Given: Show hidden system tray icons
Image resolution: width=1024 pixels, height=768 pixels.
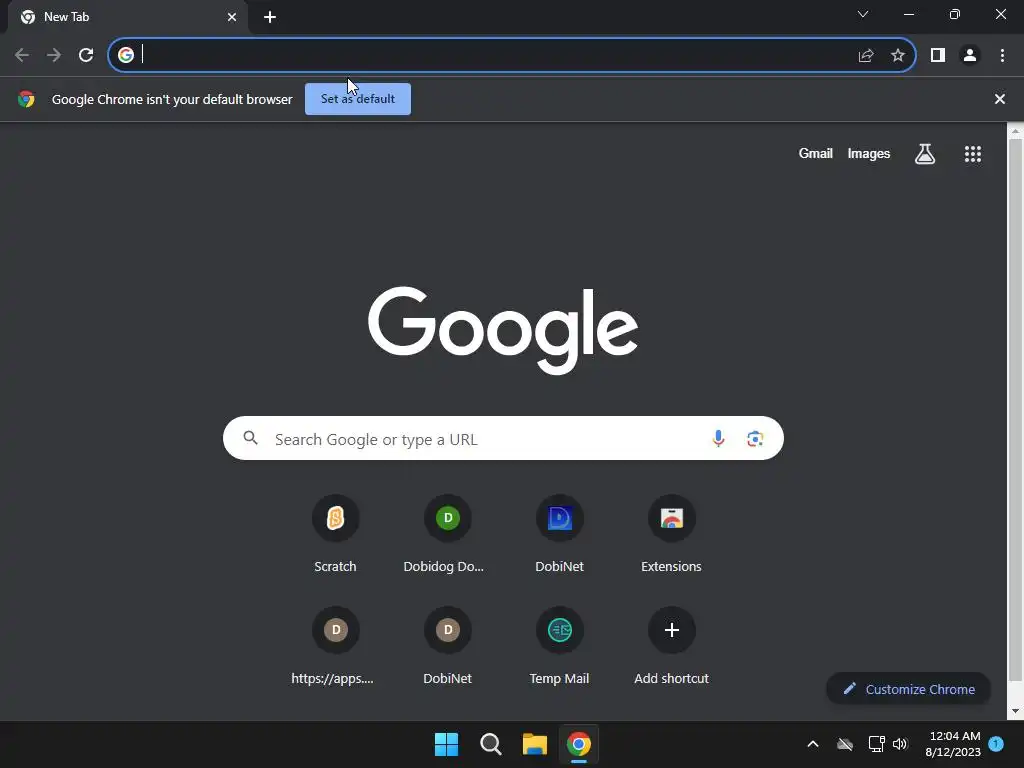Looking at the screenshot, I should (813, 744).
